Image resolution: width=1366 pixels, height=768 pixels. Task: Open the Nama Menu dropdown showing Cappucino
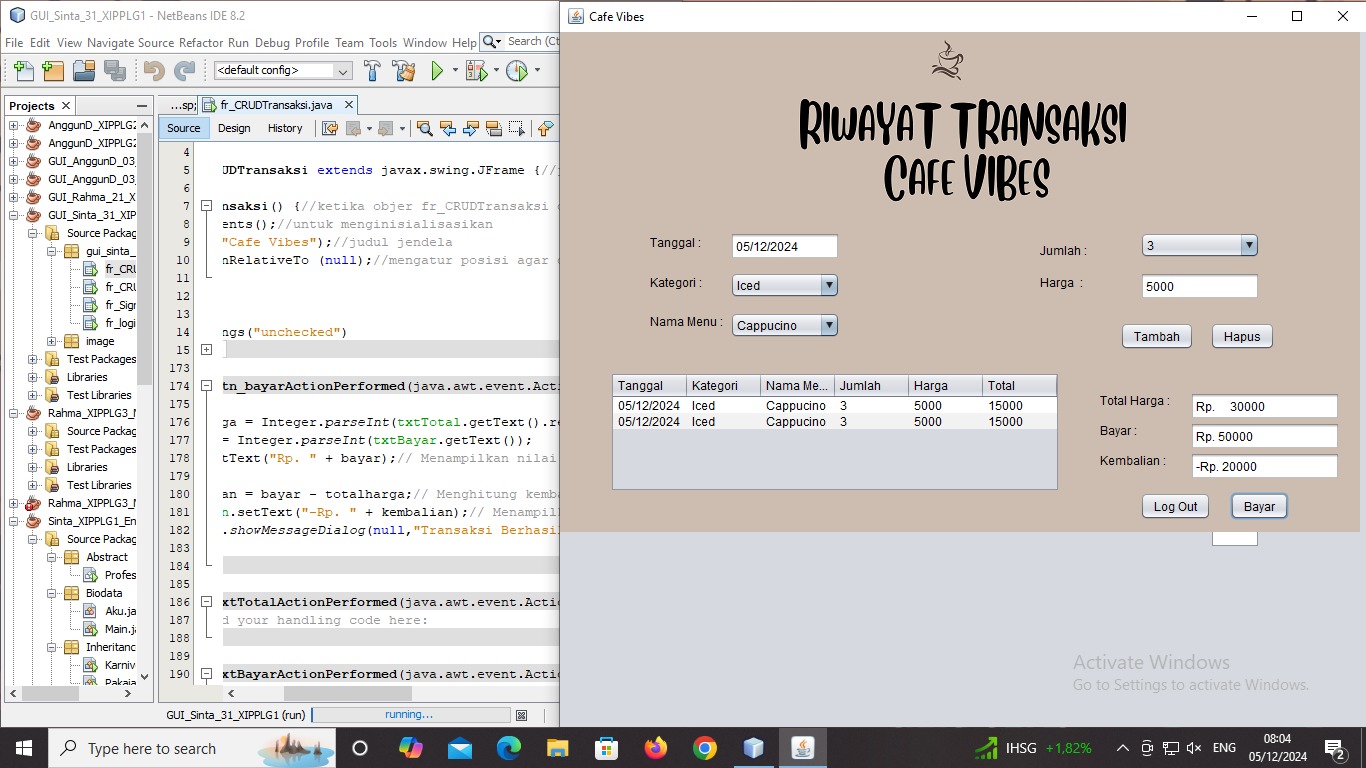coord(784,326)
